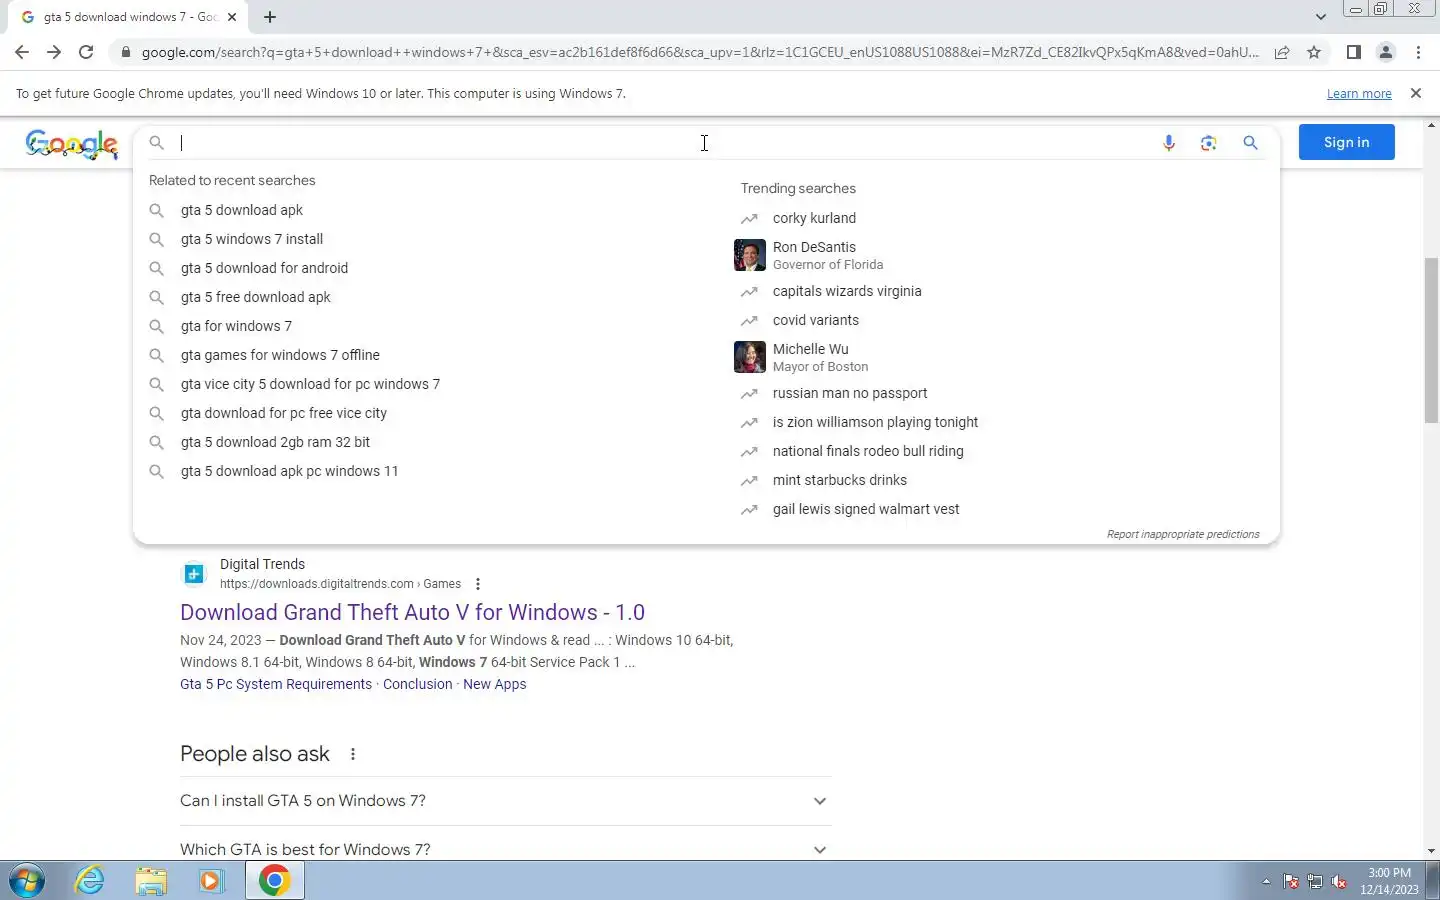Open the Windows Start menu

pos(26,881)
